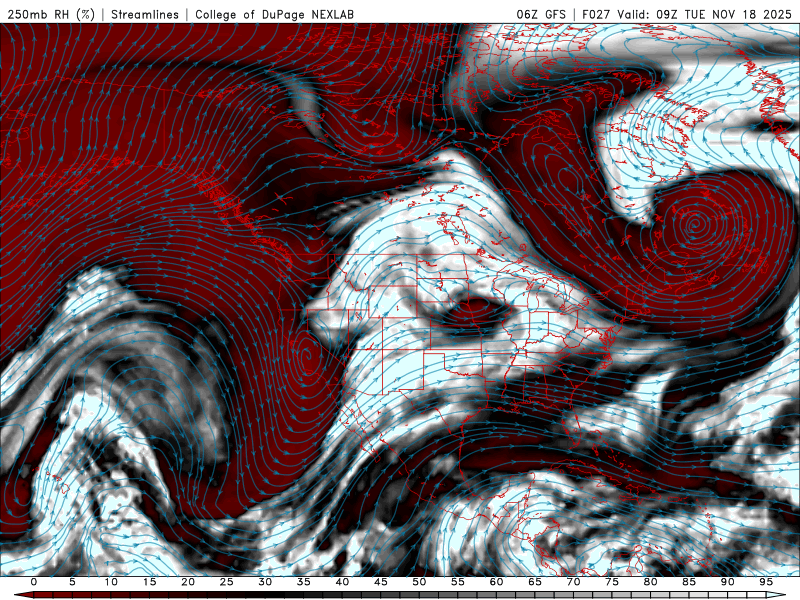This screenshot has height=600, width=800.
Task: Click the colorbar label "30"
Action: coord(265,582)
